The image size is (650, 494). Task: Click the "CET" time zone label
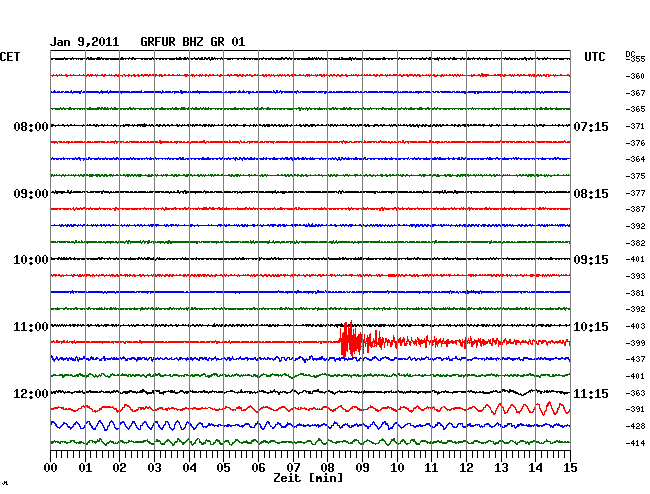(10, 57)
